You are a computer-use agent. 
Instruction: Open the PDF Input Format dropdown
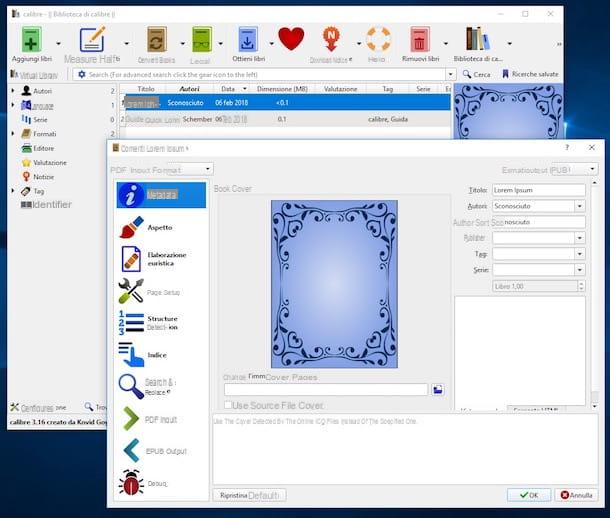tap(207, 169)
